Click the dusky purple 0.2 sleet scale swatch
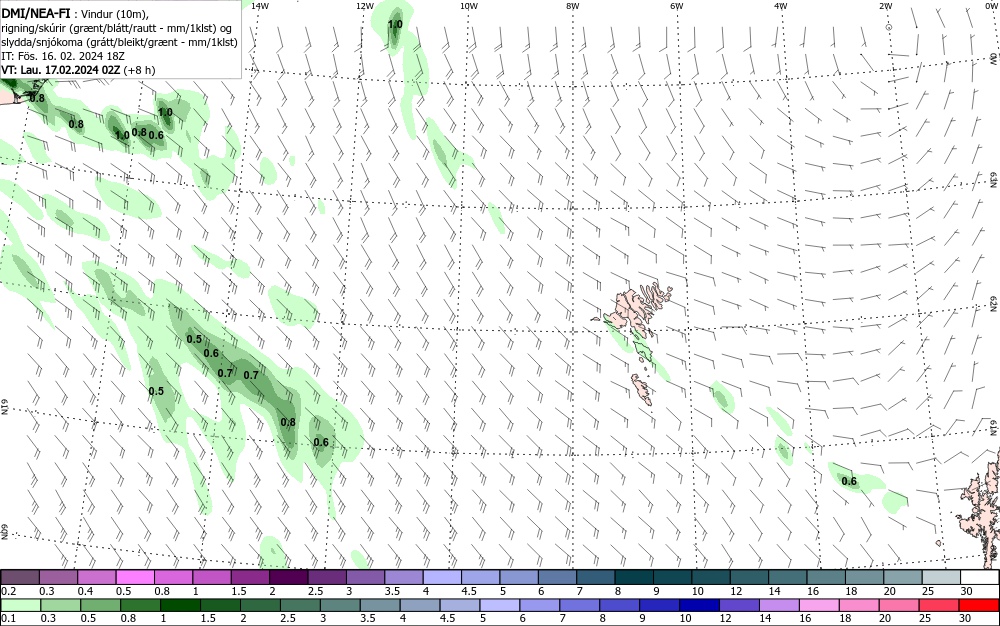The height and width of the screenshot is (626, 1000). tap(20, 577)
